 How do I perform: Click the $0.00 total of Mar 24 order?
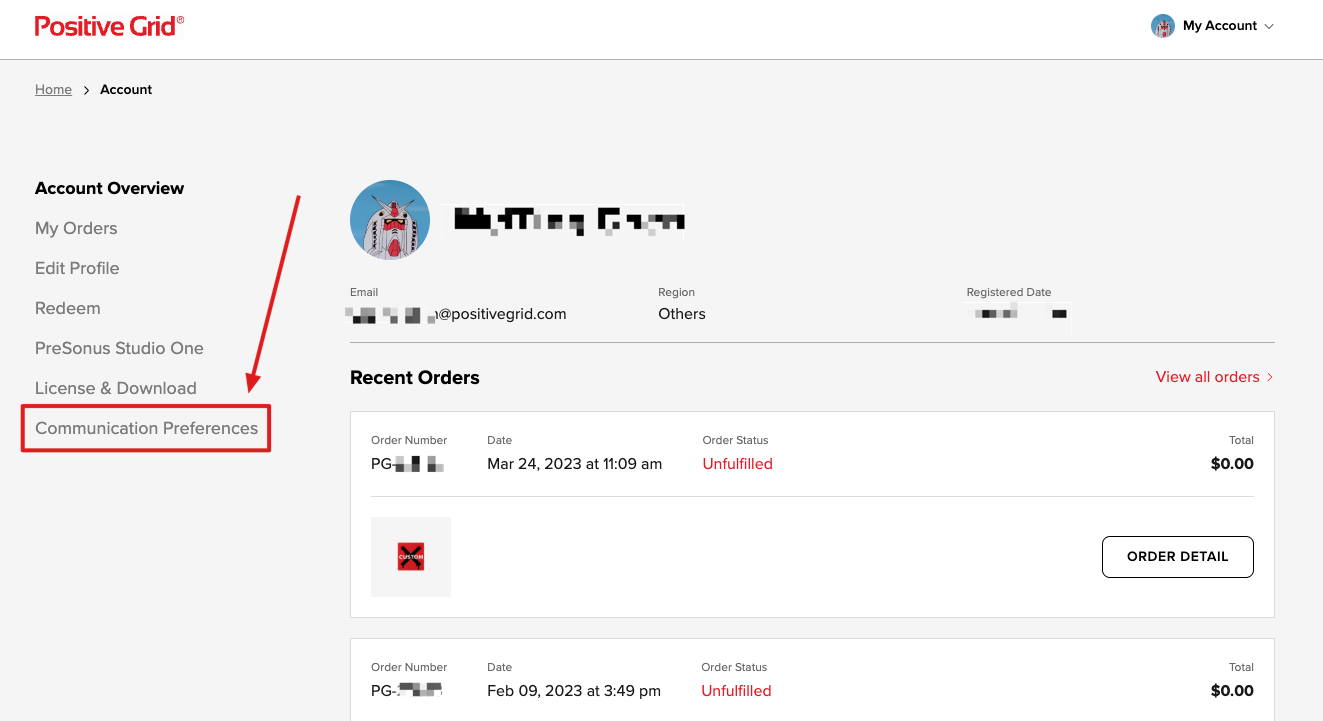pos(1232,464)
